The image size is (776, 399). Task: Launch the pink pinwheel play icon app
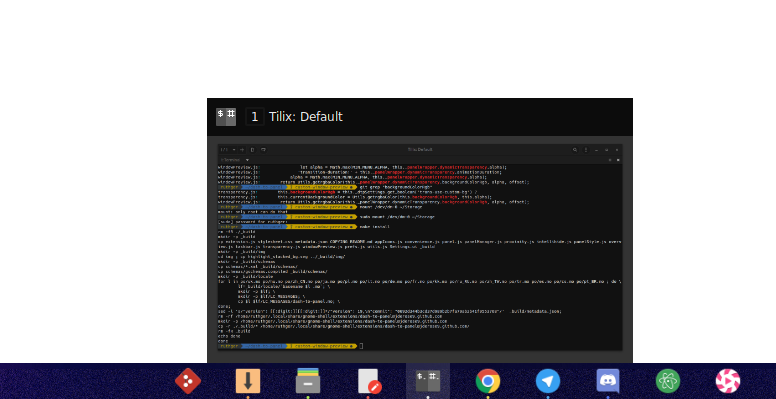(x=728, y=381)
